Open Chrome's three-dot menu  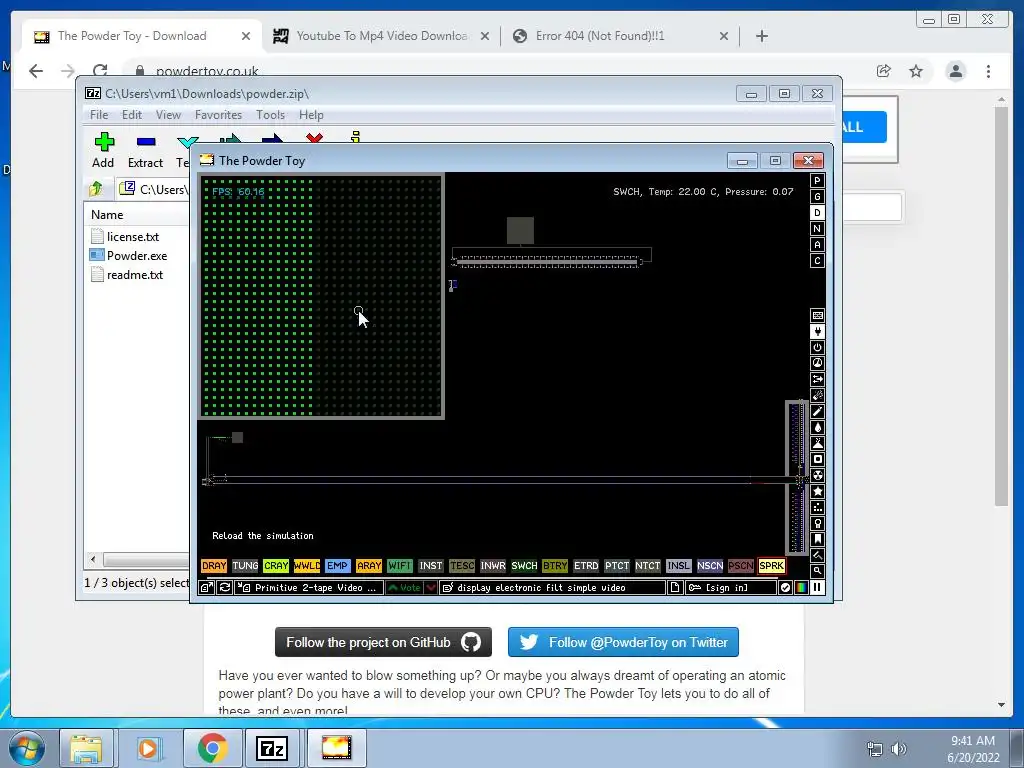point(988,71)
